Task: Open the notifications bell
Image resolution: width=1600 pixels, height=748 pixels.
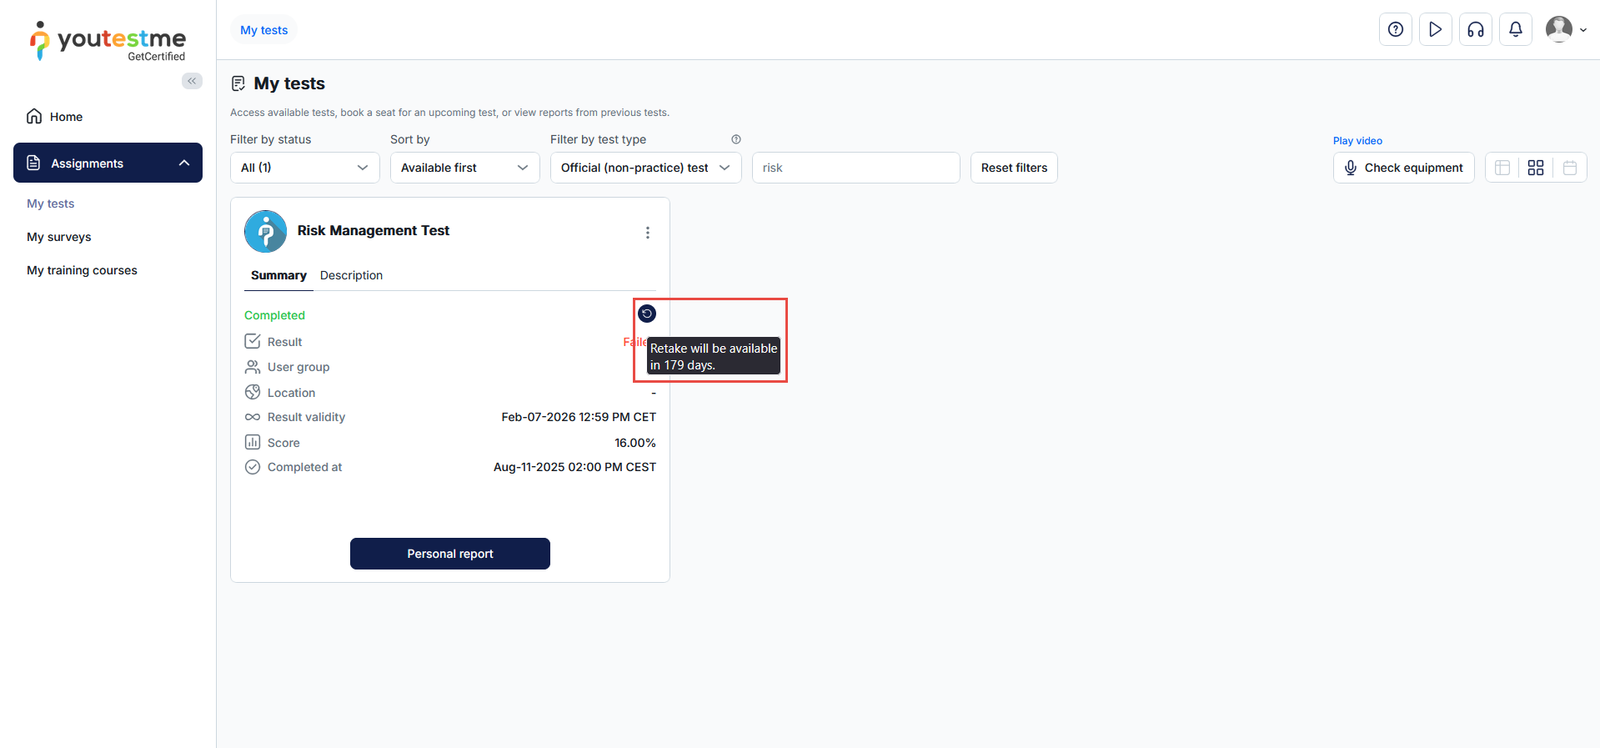Action: pos(1515,30)
